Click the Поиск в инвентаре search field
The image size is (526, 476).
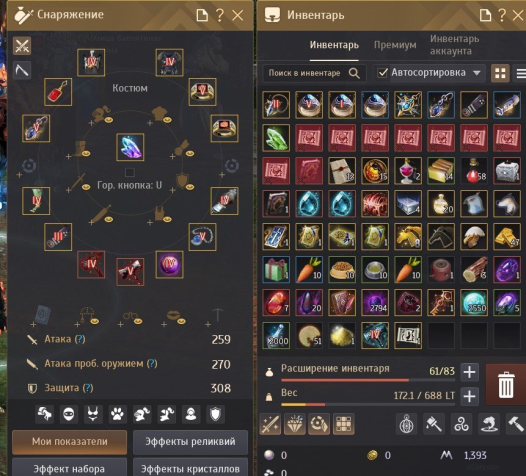coord(314,73)
